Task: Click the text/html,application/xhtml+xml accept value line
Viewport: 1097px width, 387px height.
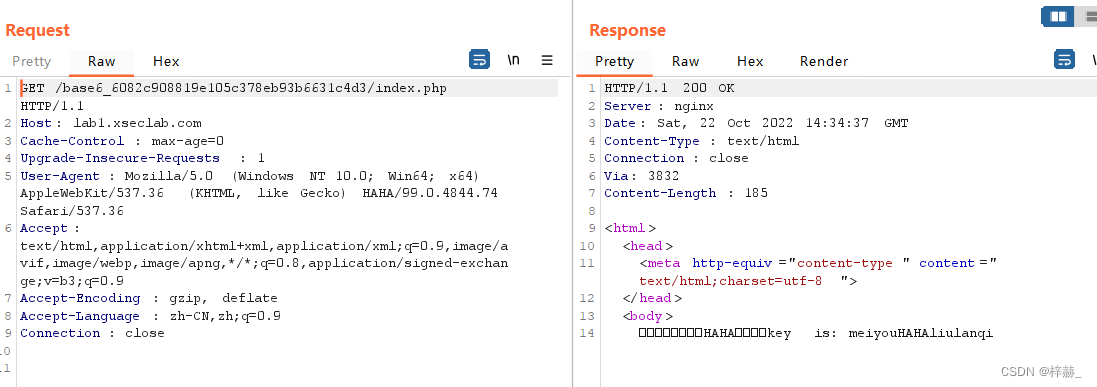Action: (x=264, y=246)
